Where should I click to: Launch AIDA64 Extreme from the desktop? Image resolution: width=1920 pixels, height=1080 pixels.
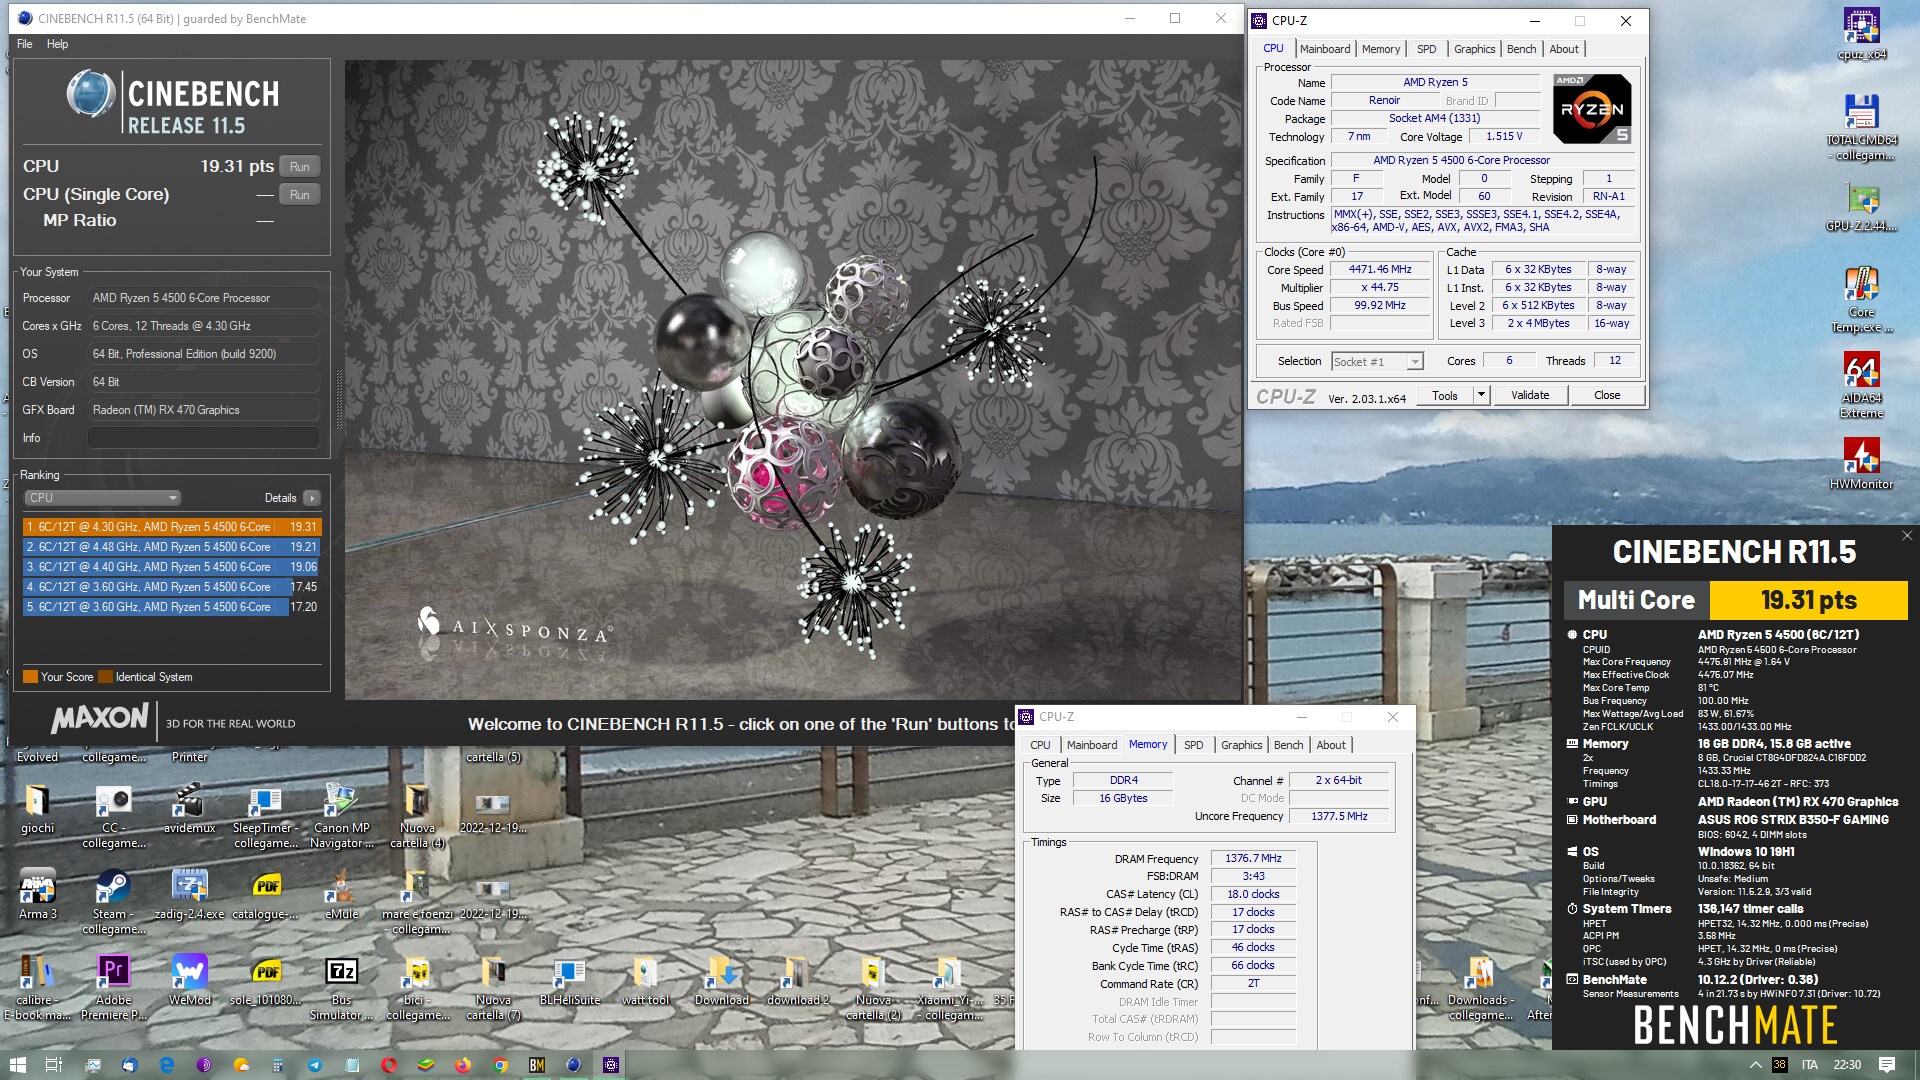tap(1861, 385)
